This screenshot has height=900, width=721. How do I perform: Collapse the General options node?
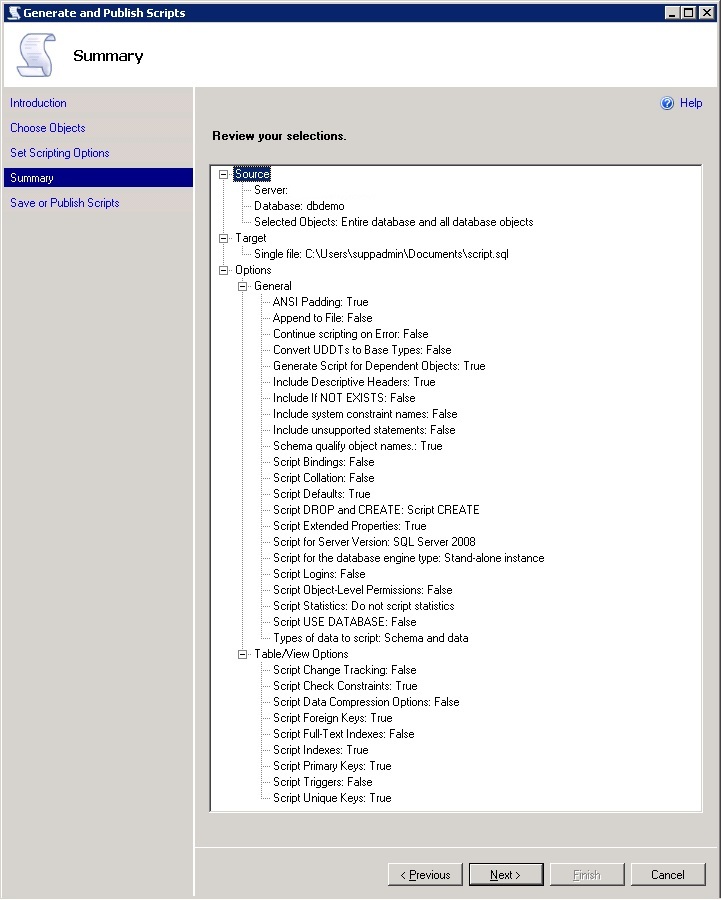pos(243,286)
